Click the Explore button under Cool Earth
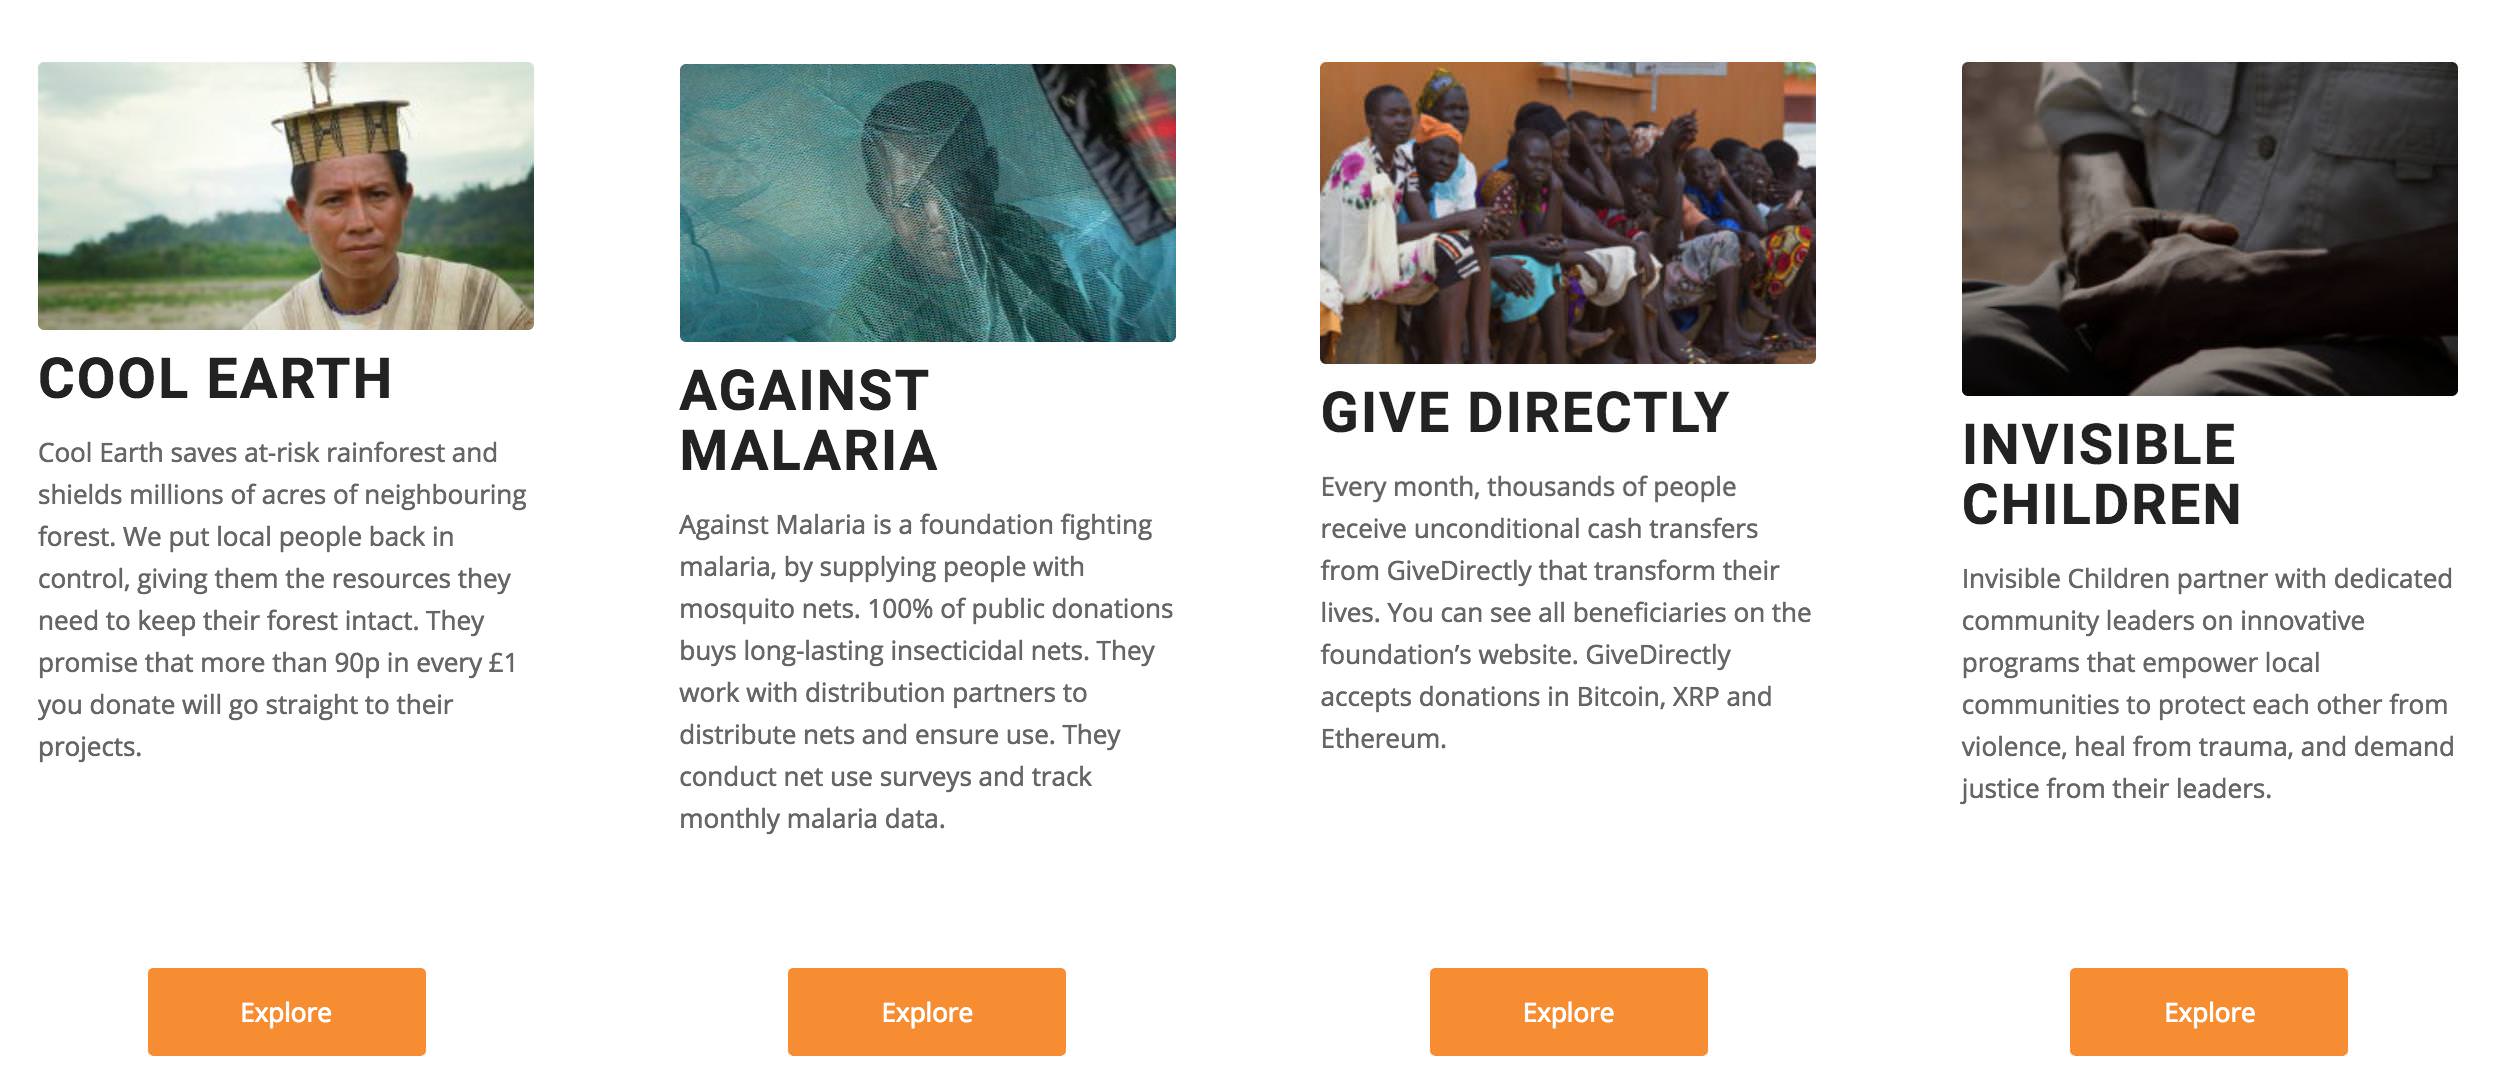Viewport: 2512px width, 1074px height. 286,1011
